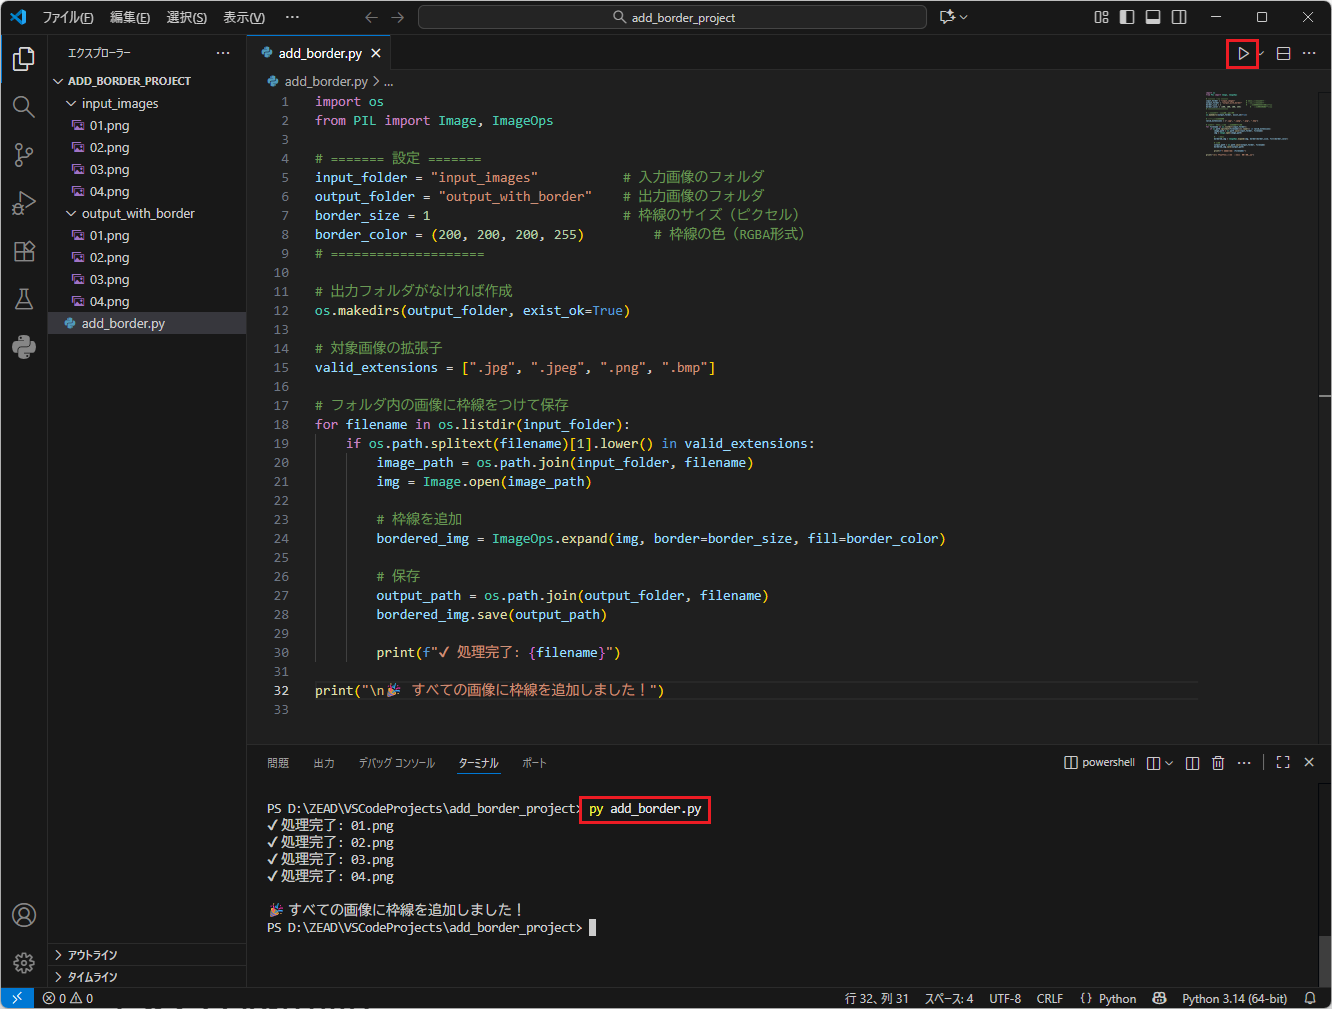Maximize the terminal panel size

pos(1283,763)
